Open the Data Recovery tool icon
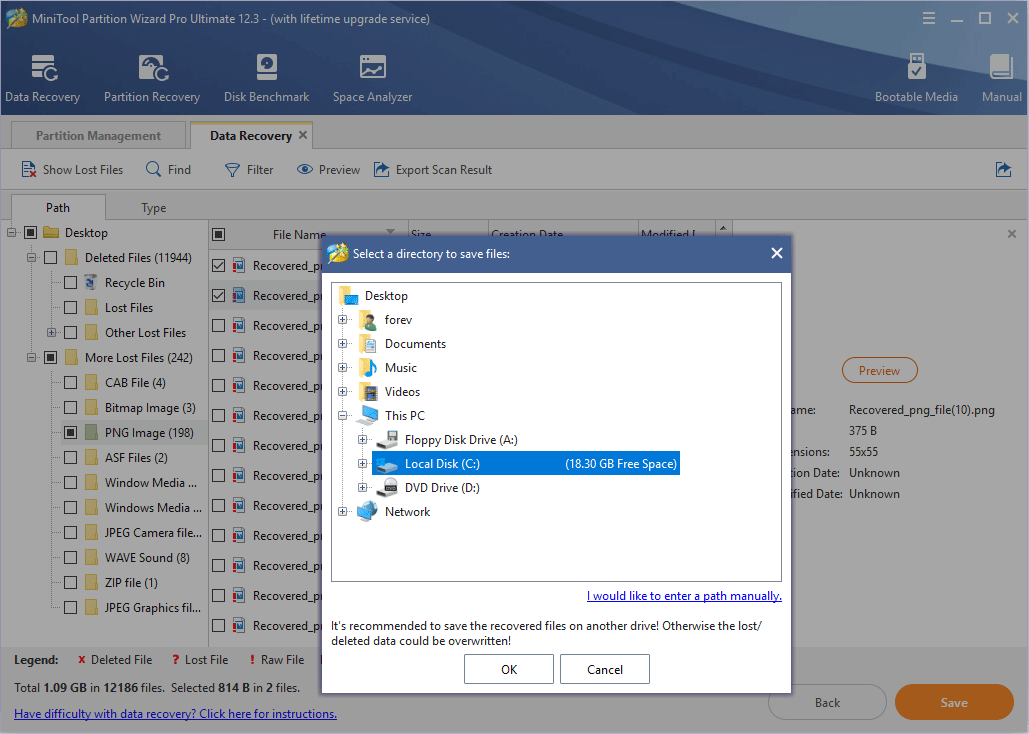This screenshot has width=1029, height=734. point(43,68)
